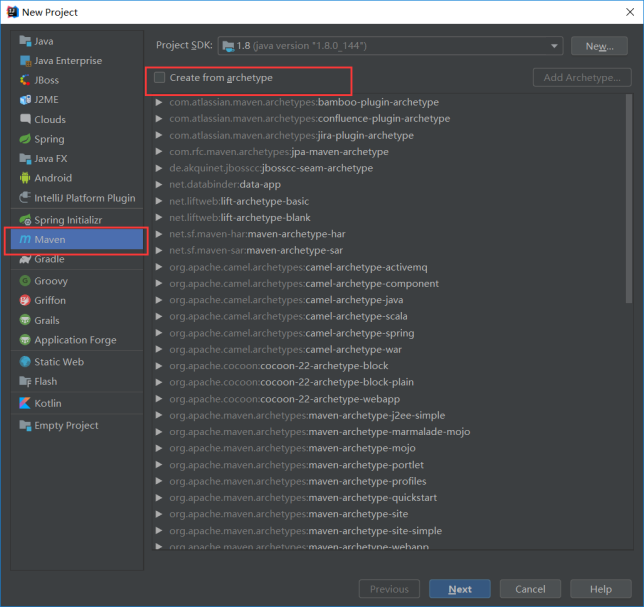
Task: Expand jpa-maven-archetype node
Action: [x=159, y=152]
